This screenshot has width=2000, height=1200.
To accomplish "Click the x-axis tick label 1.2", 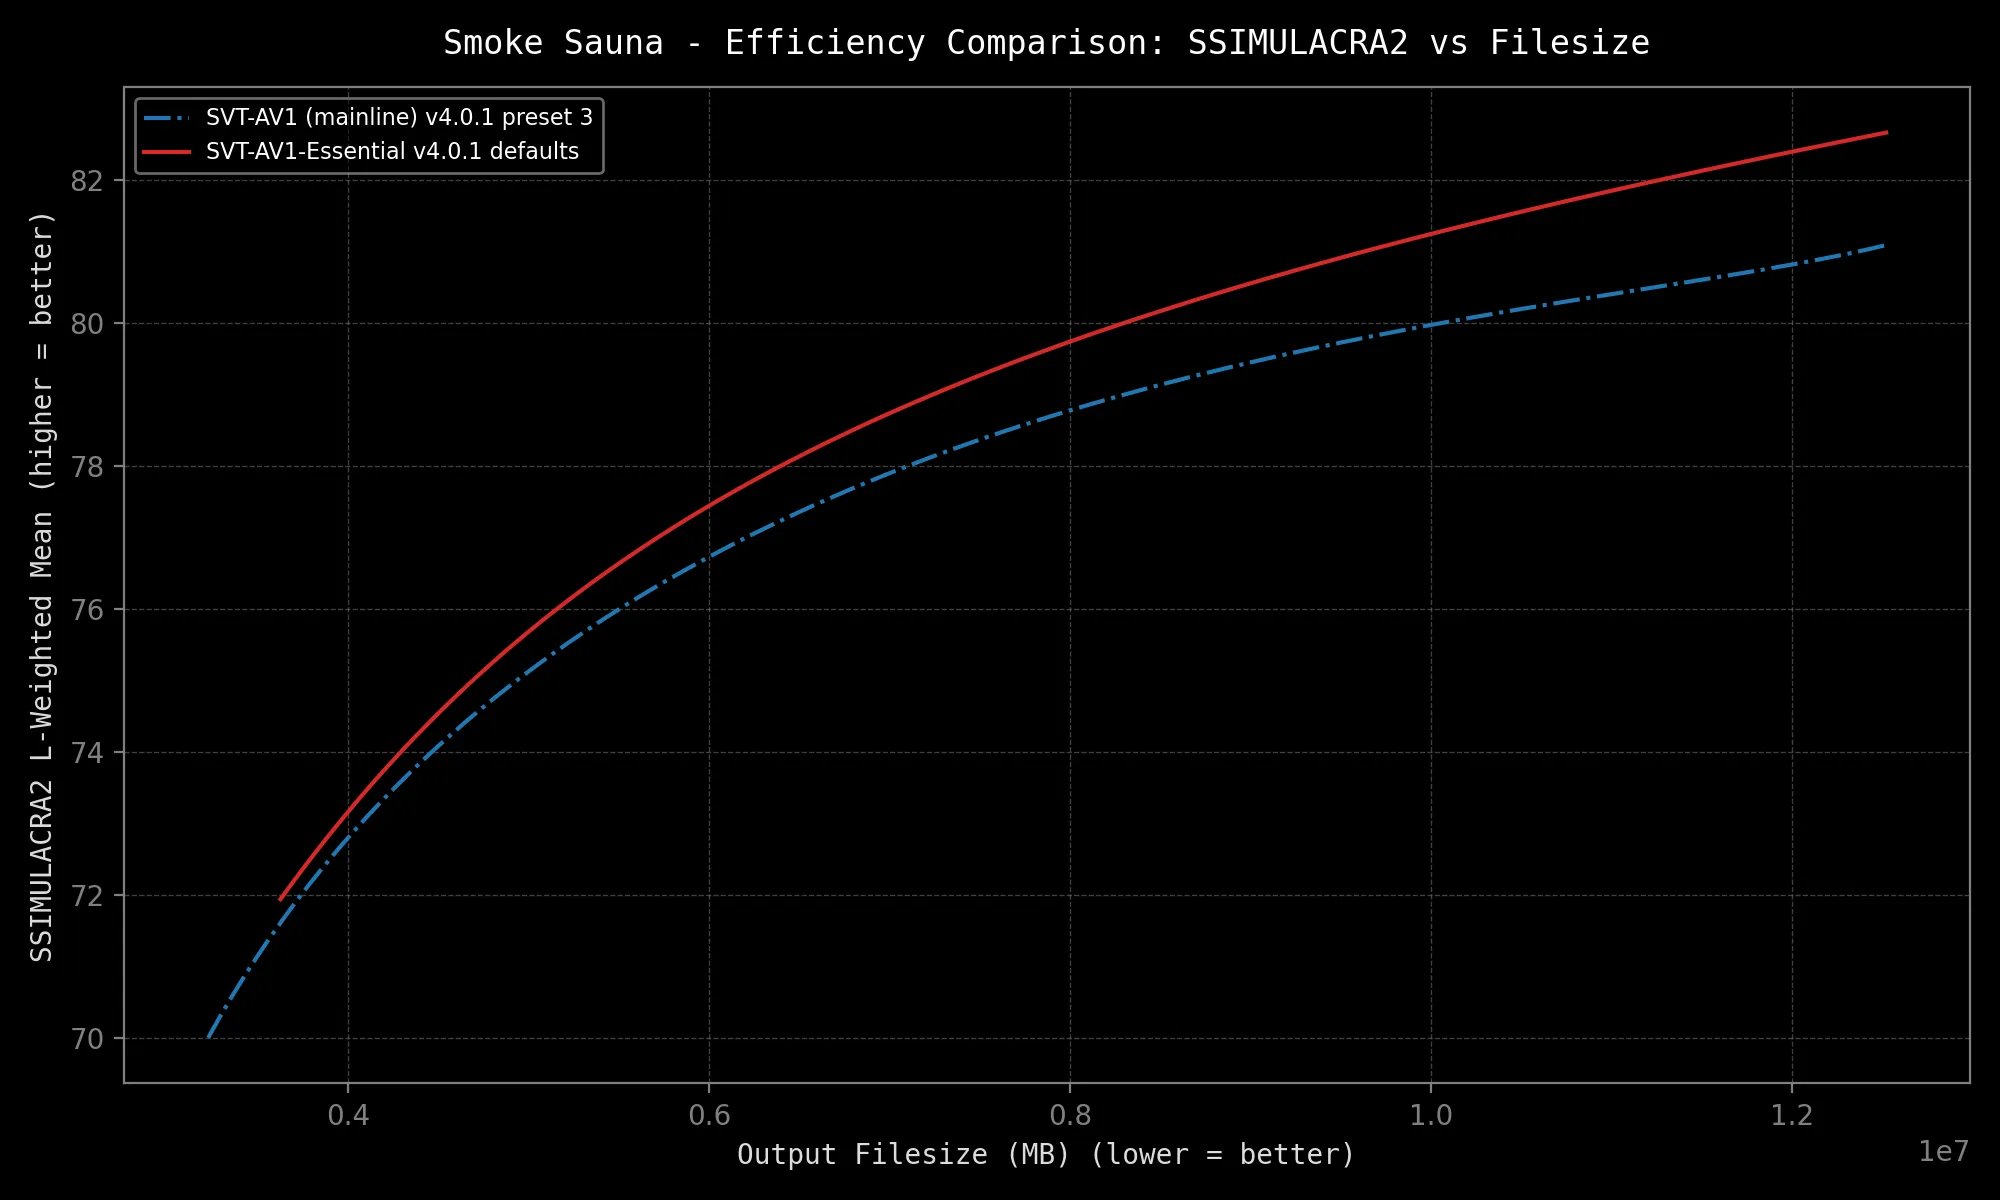I will coord(1792,1116).
